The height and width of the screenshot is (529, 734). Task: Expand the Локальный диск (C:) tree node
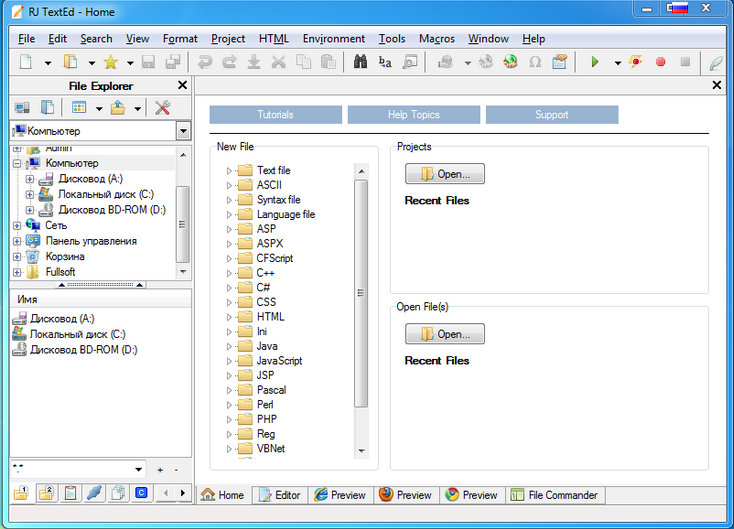[29, 194]
